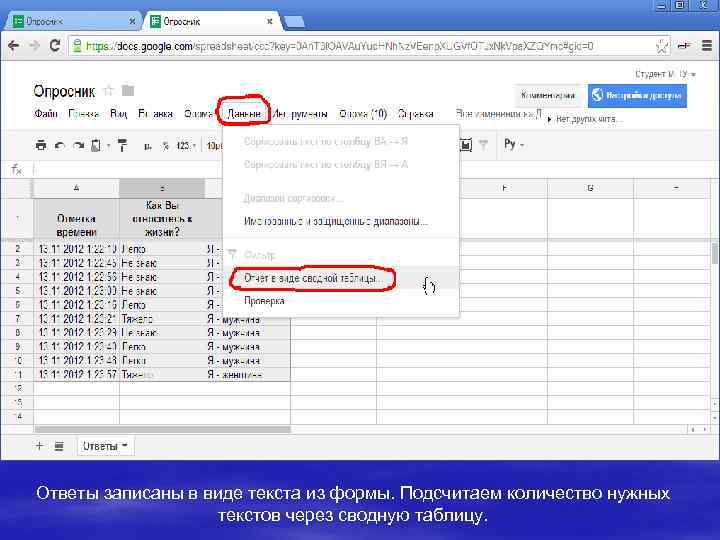
Task: Open the Вид menu
Action: pos(118,113)
